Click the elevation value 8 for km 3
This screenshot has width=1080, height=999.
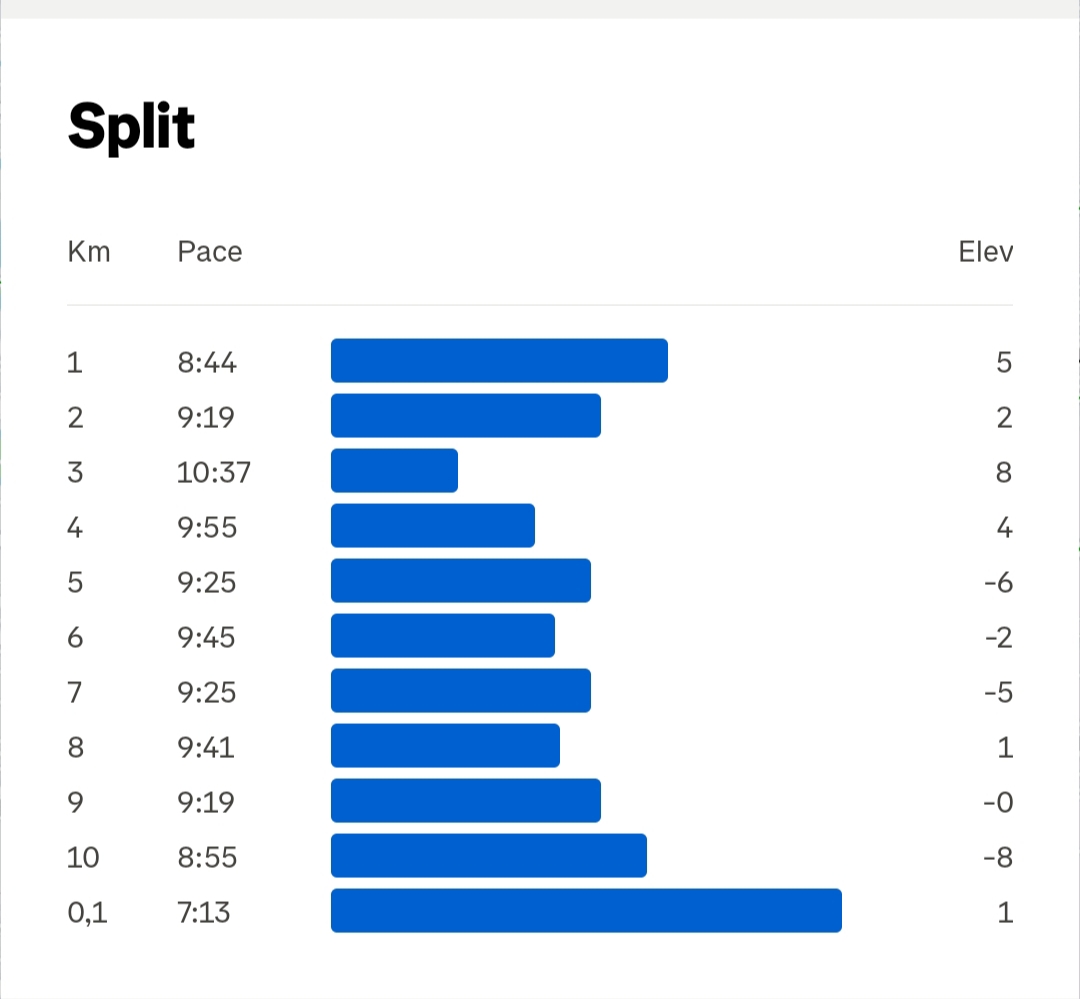pyautogui.click(x=1004, y=473)
